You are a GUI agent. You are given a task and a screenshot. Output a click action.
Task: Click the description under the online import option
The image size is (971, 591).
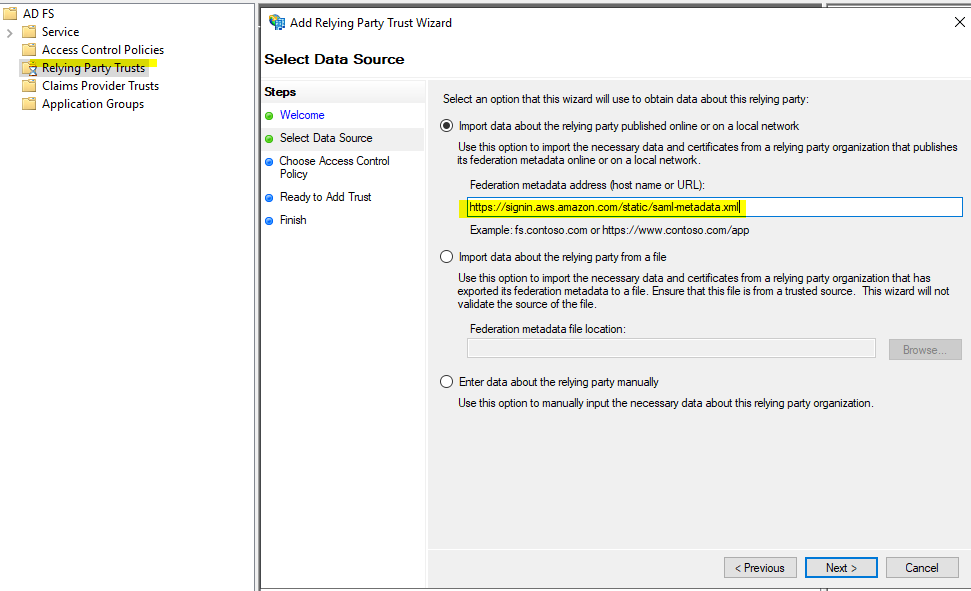pos(707,154)
